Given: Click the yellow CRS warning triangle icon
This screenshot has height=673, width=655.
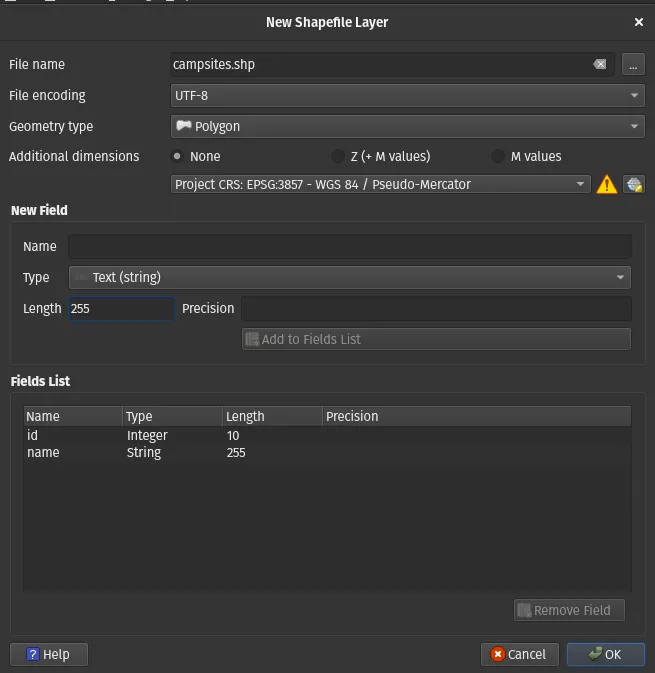Looking at the screenshot, I should coord(606,185).
